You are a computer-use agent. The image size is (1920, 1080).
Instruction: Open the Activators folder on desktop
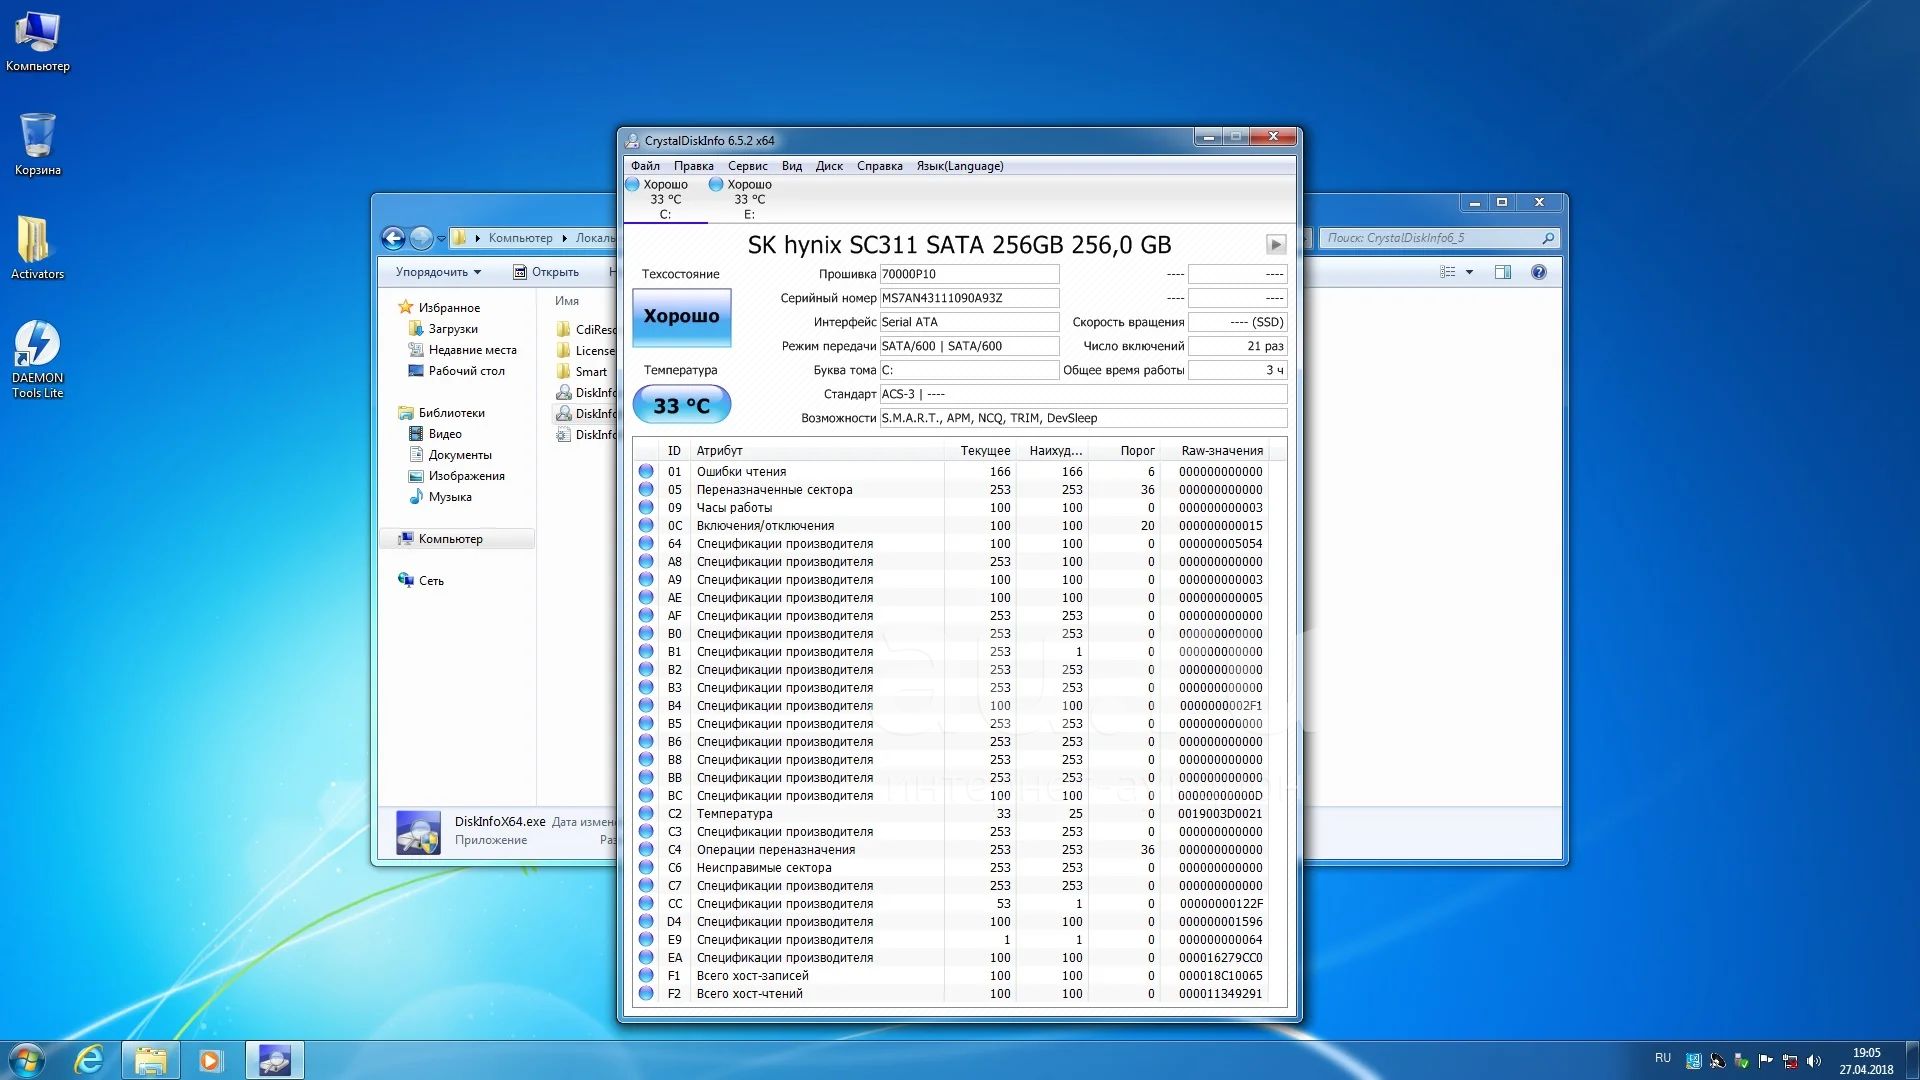tap(37, 248)
